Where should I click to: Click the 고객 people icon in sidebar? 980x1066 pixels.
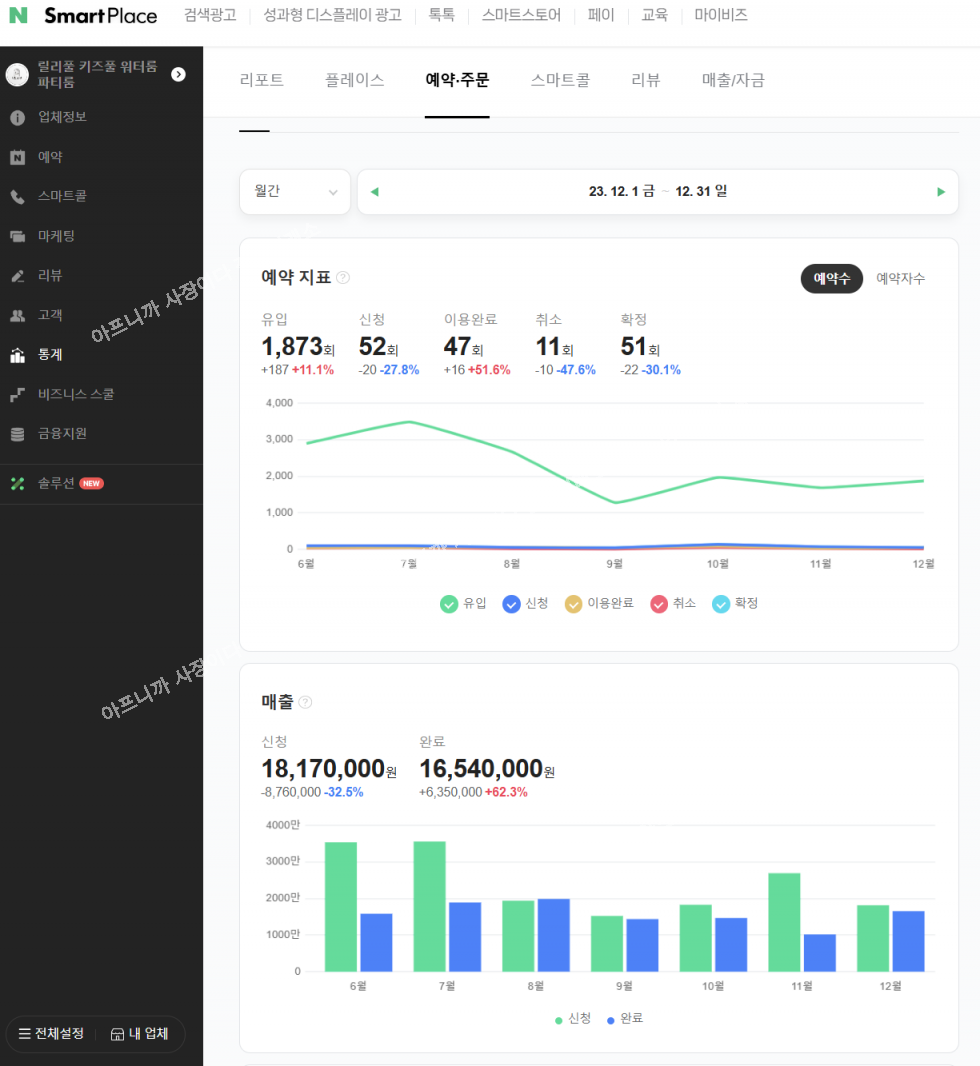pyautogui.click(x=17, y=316)
